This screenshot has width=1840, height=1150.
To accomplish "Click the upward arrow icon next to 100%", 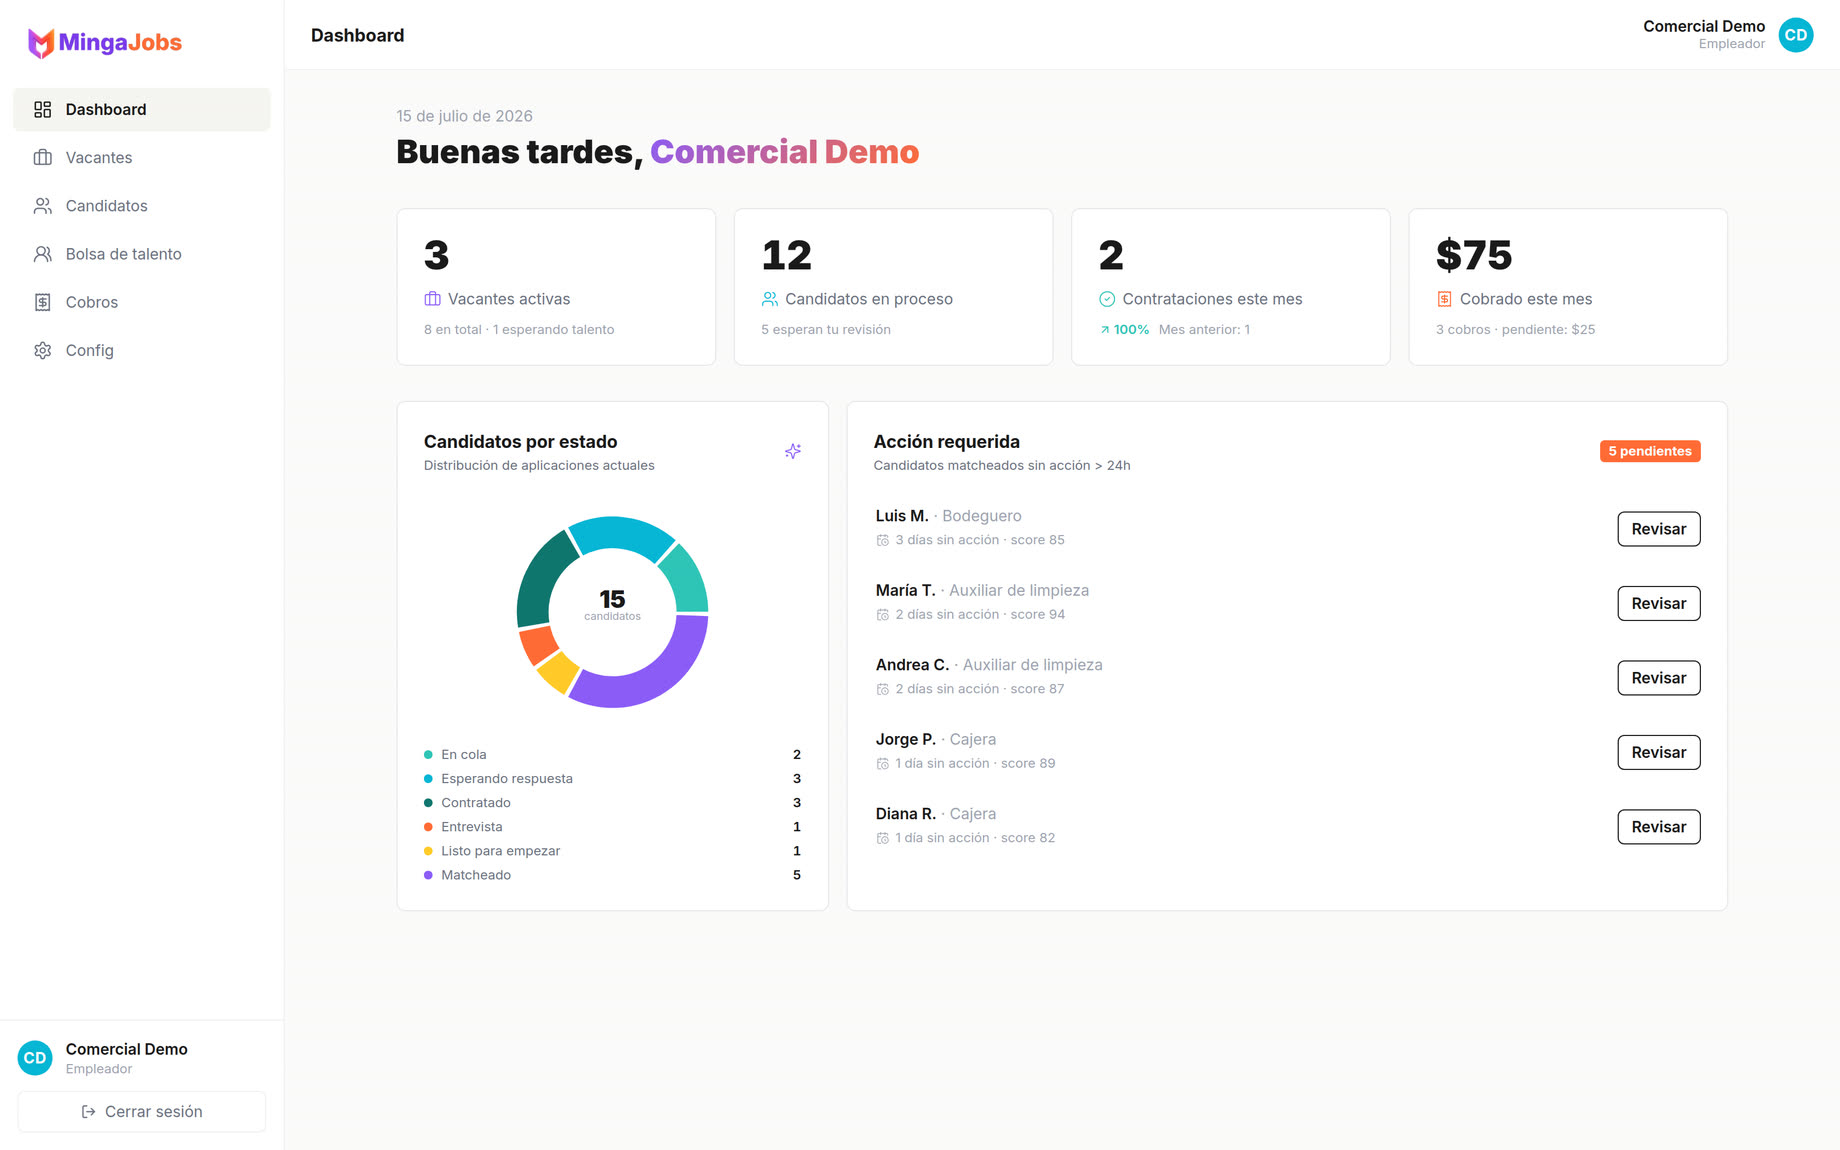I will (1105, 330).
